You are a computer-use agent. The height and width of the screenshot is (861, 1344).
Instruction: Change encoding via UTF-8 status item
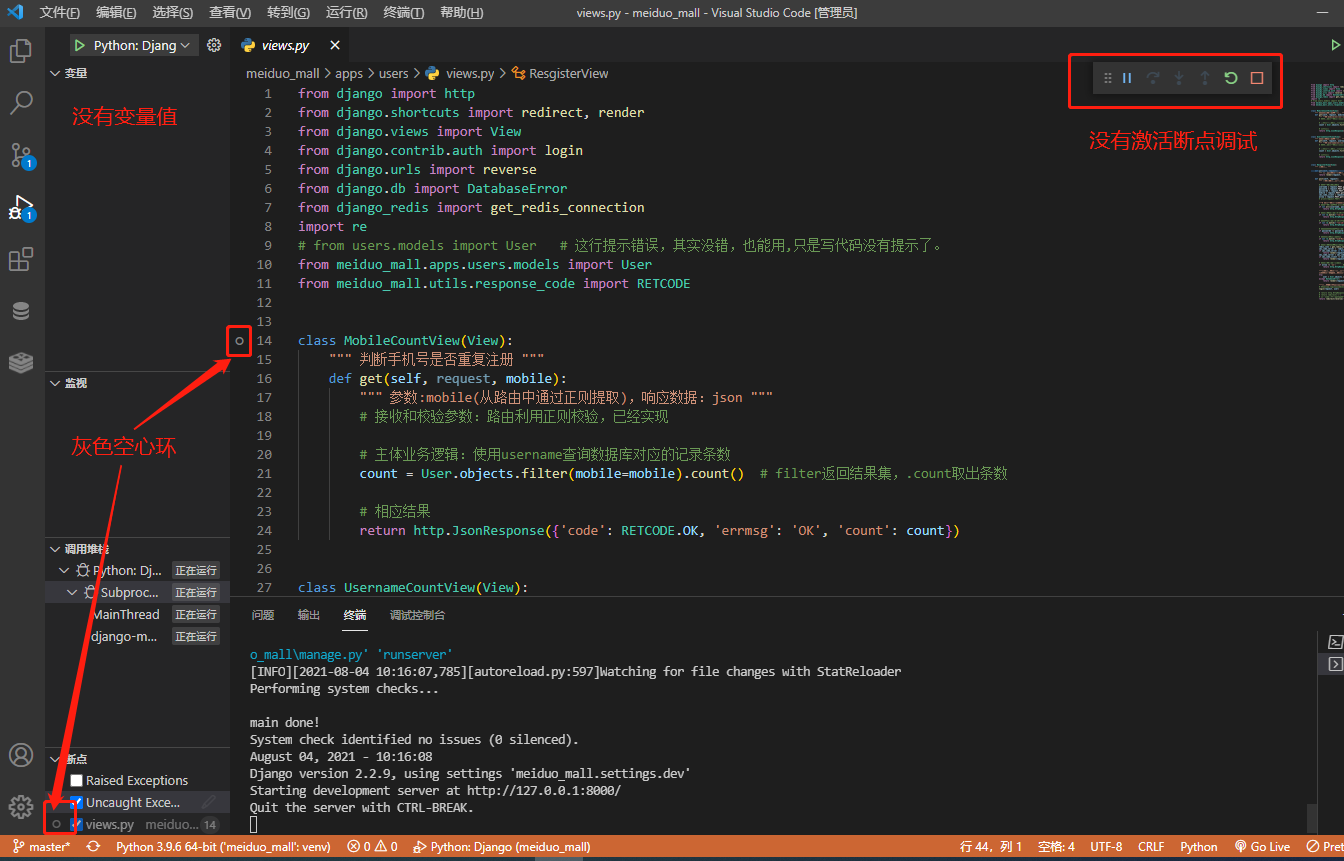pos(1106,847)
